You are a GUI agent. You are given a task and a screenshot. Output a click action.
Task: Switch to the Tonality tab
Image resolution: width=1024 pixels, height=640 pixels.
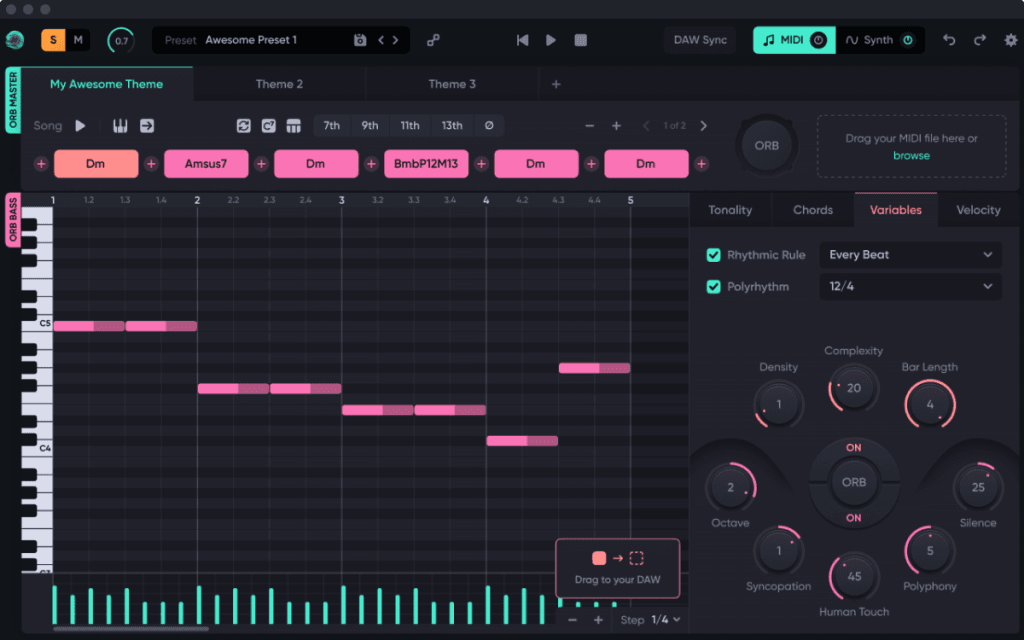pos(730,210)
